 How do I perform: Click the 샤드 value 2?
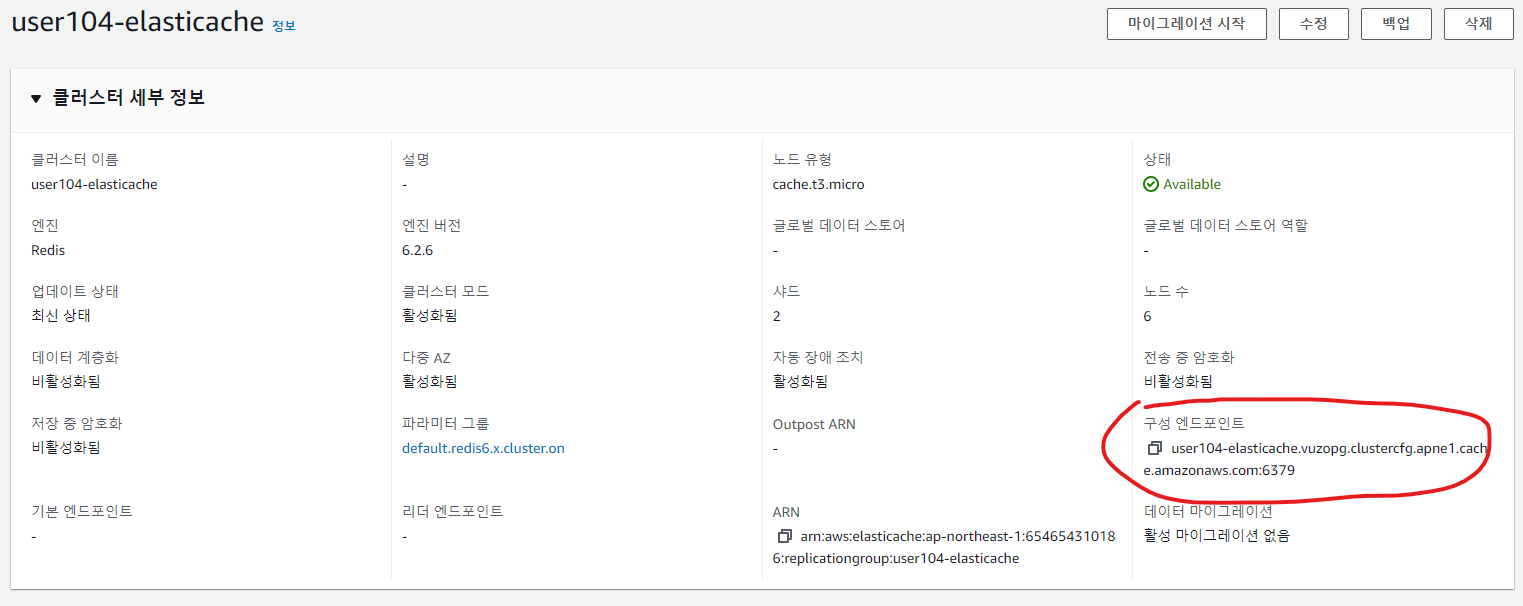tap(777, 316)
